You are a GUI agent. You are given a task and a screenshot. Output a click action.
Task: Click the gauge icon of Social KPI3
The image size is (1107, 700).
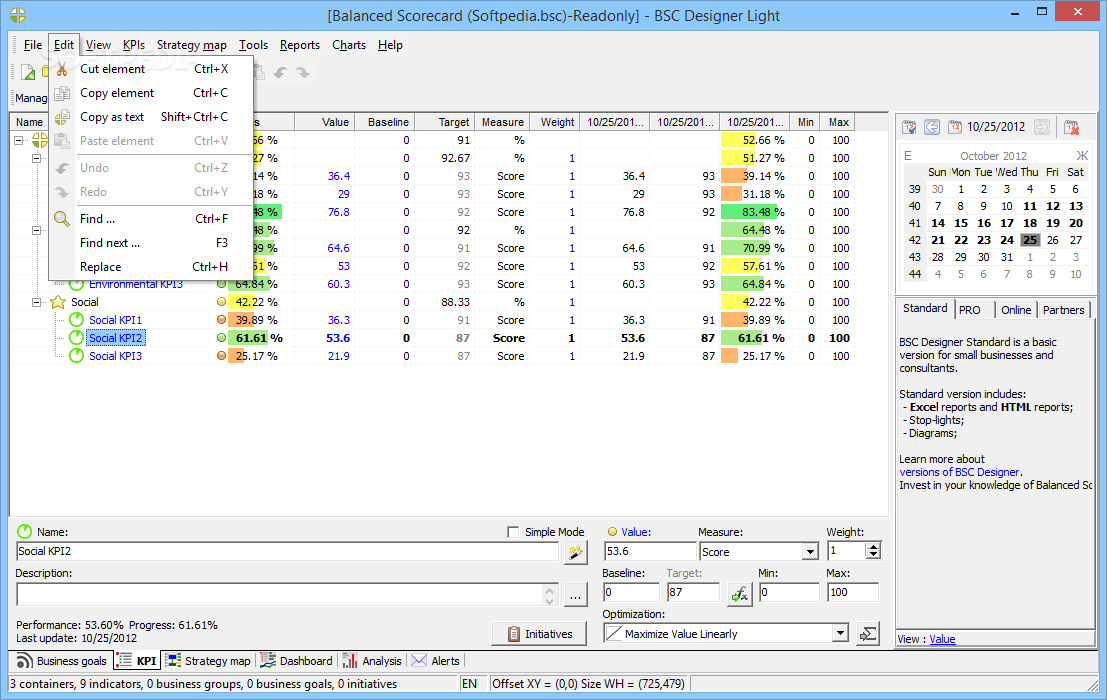coord(76,356)
